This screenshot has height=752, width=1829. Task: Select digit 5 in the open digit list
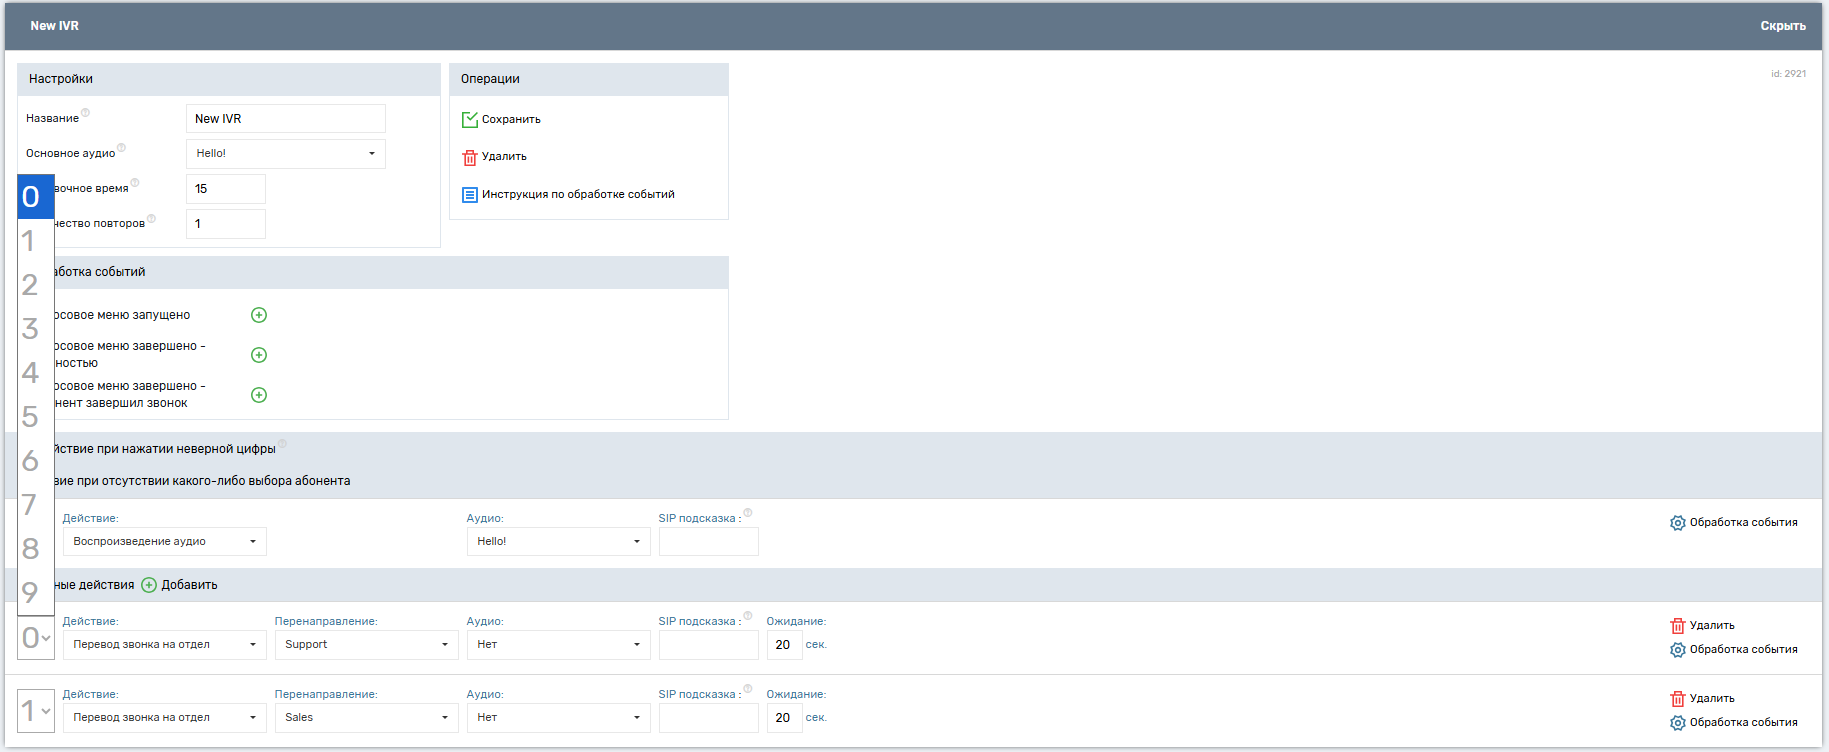(x=31, y=417)
